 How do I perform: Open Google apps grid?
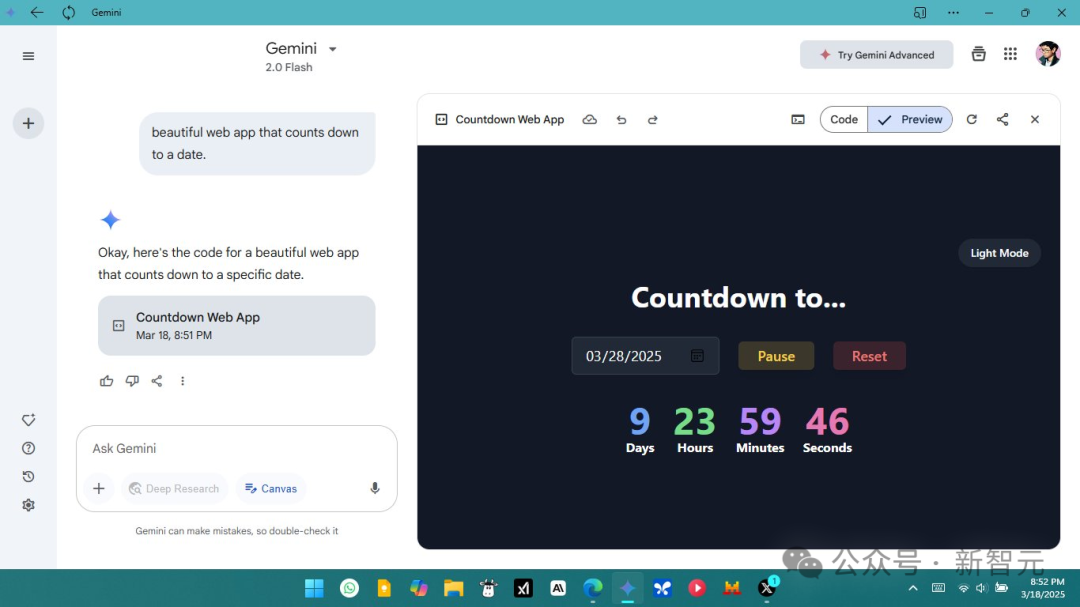(x=1010, y=54)
